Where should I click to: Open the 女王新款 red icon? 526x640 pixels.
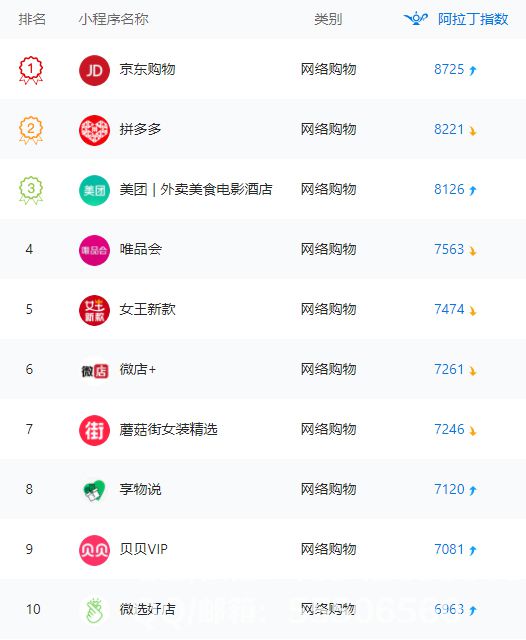(x=94, y=310)
